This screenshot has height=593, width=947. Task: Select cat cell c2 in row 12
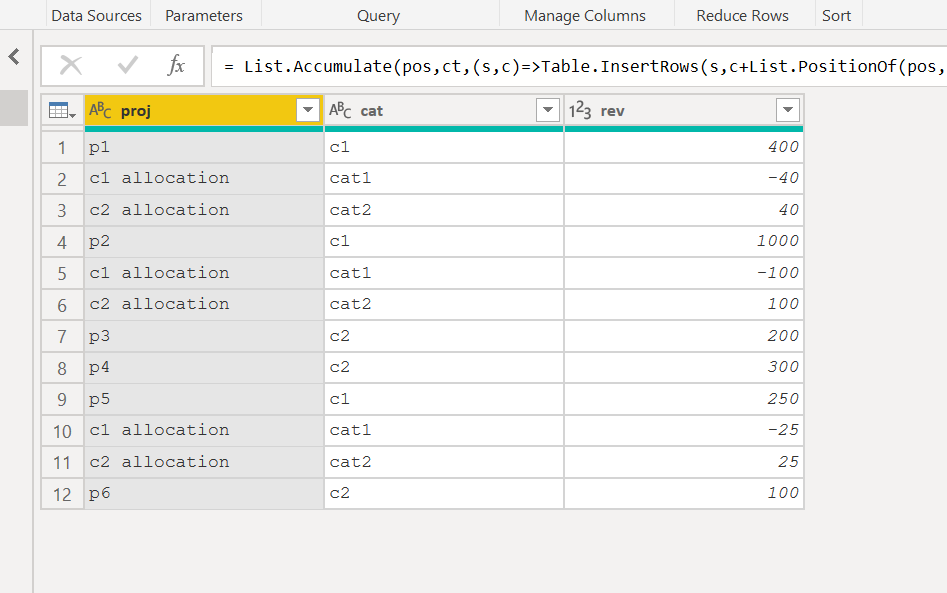pyautogui.click(x=444, y=494)
